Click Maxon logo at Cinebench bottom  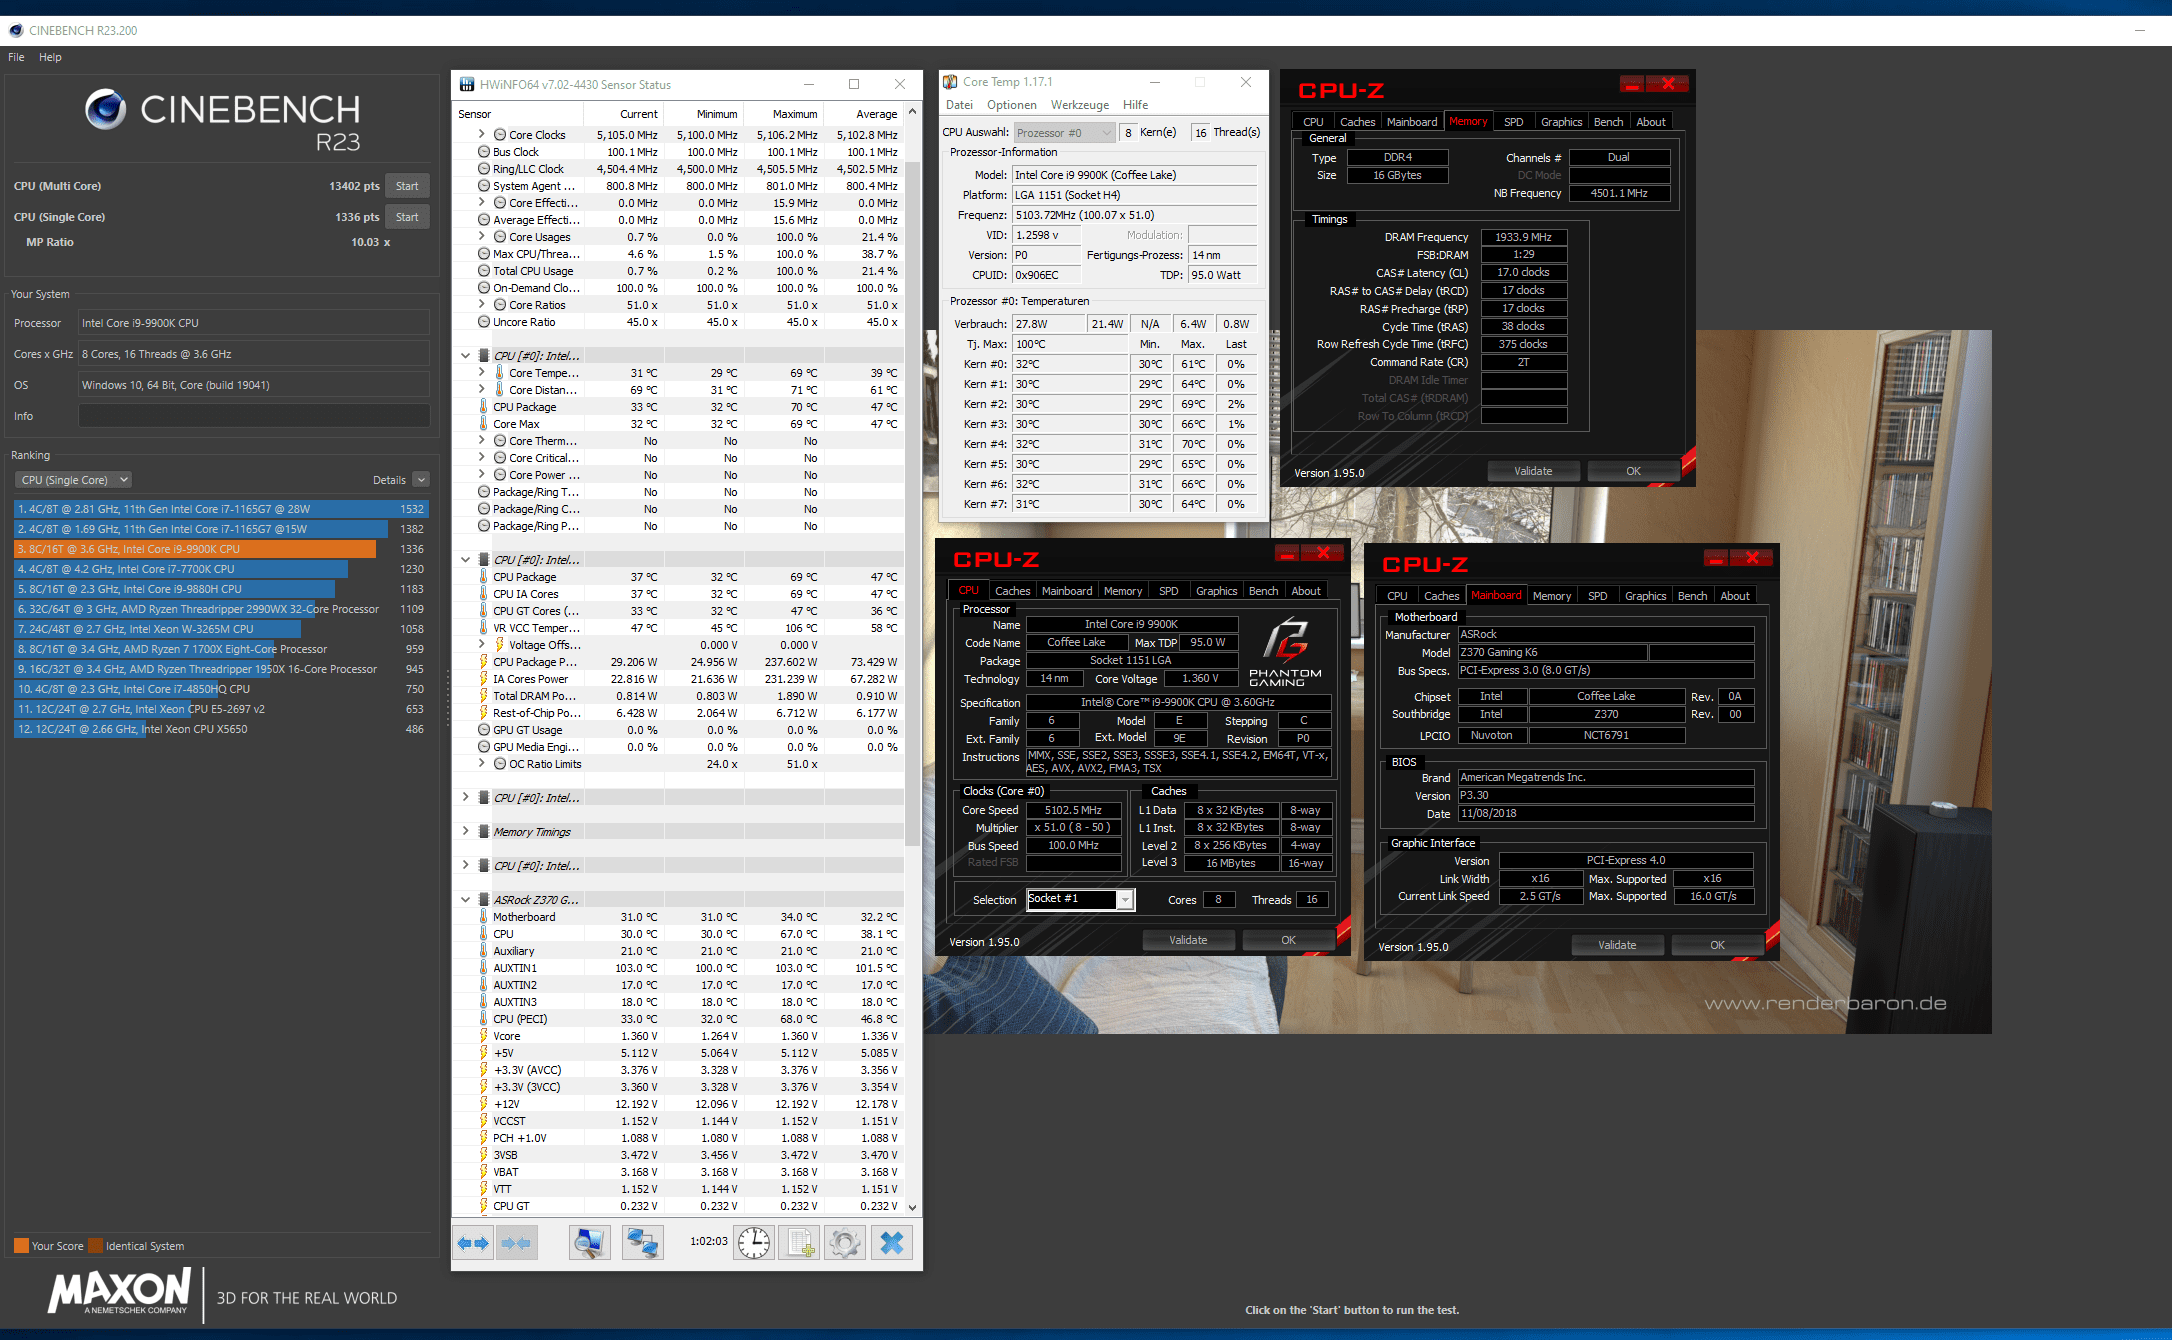[119, 1291]
